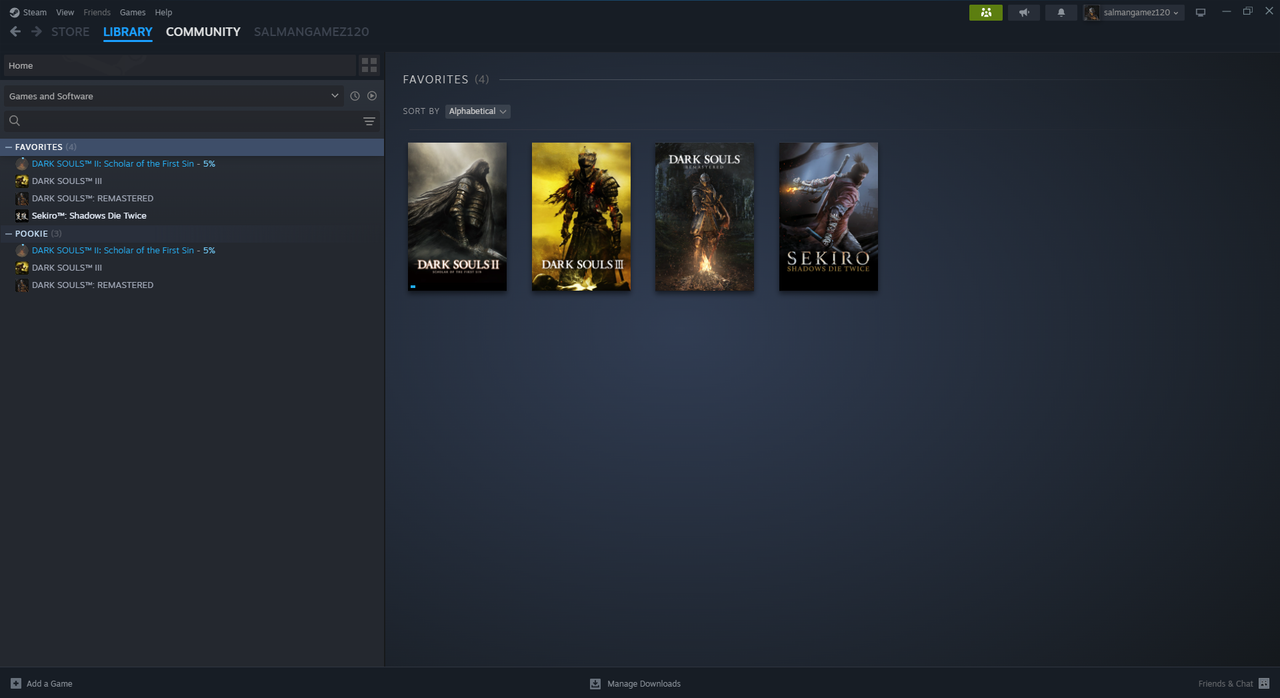Click the FAVORITES heading in main panel
This screenshot has width=1280, height=698.
pos(436,79)
